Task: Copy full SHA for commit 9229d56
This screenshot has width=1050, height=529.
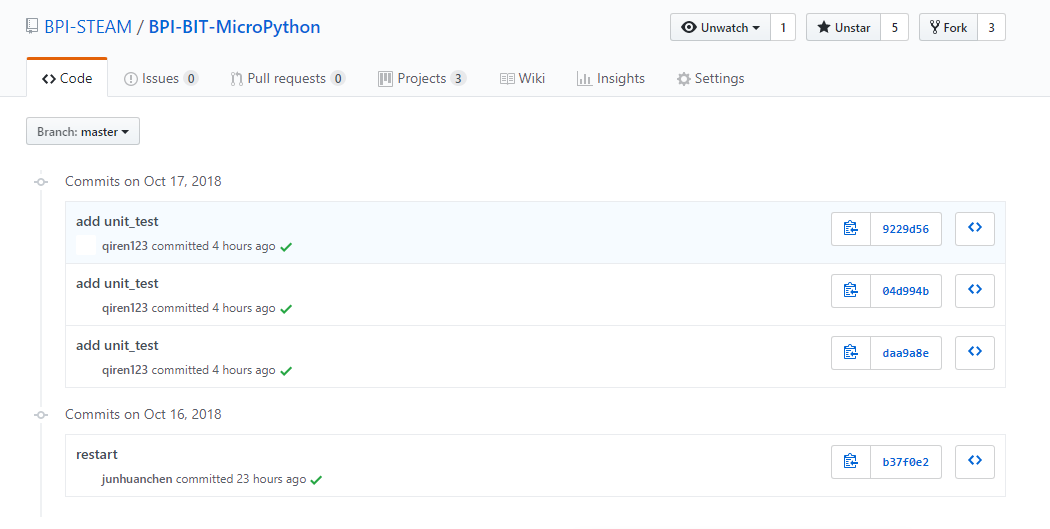Action: 850,229
